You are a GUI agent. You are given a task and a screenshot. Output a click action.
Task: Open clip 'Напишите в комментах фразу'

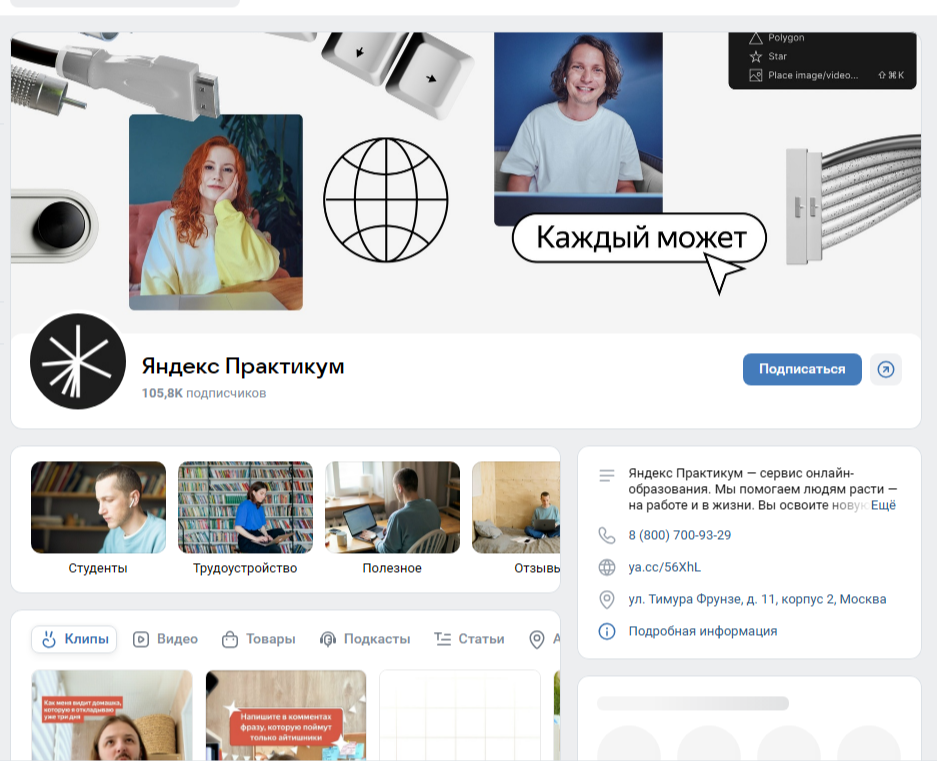(x=286, y=715)
